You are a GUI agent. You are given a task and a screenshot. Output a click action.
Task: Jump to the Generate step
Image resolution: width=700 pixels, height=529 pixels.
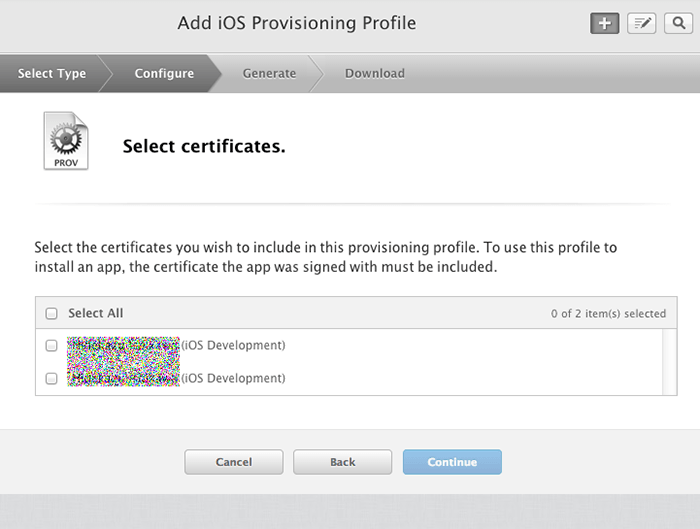click(269, 73)
